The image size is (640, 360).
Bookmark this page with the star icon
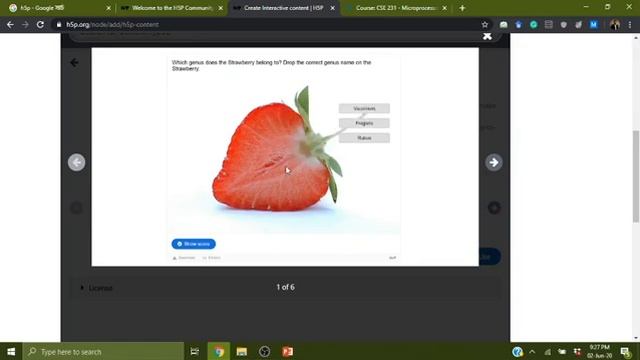tap(484, 24)
